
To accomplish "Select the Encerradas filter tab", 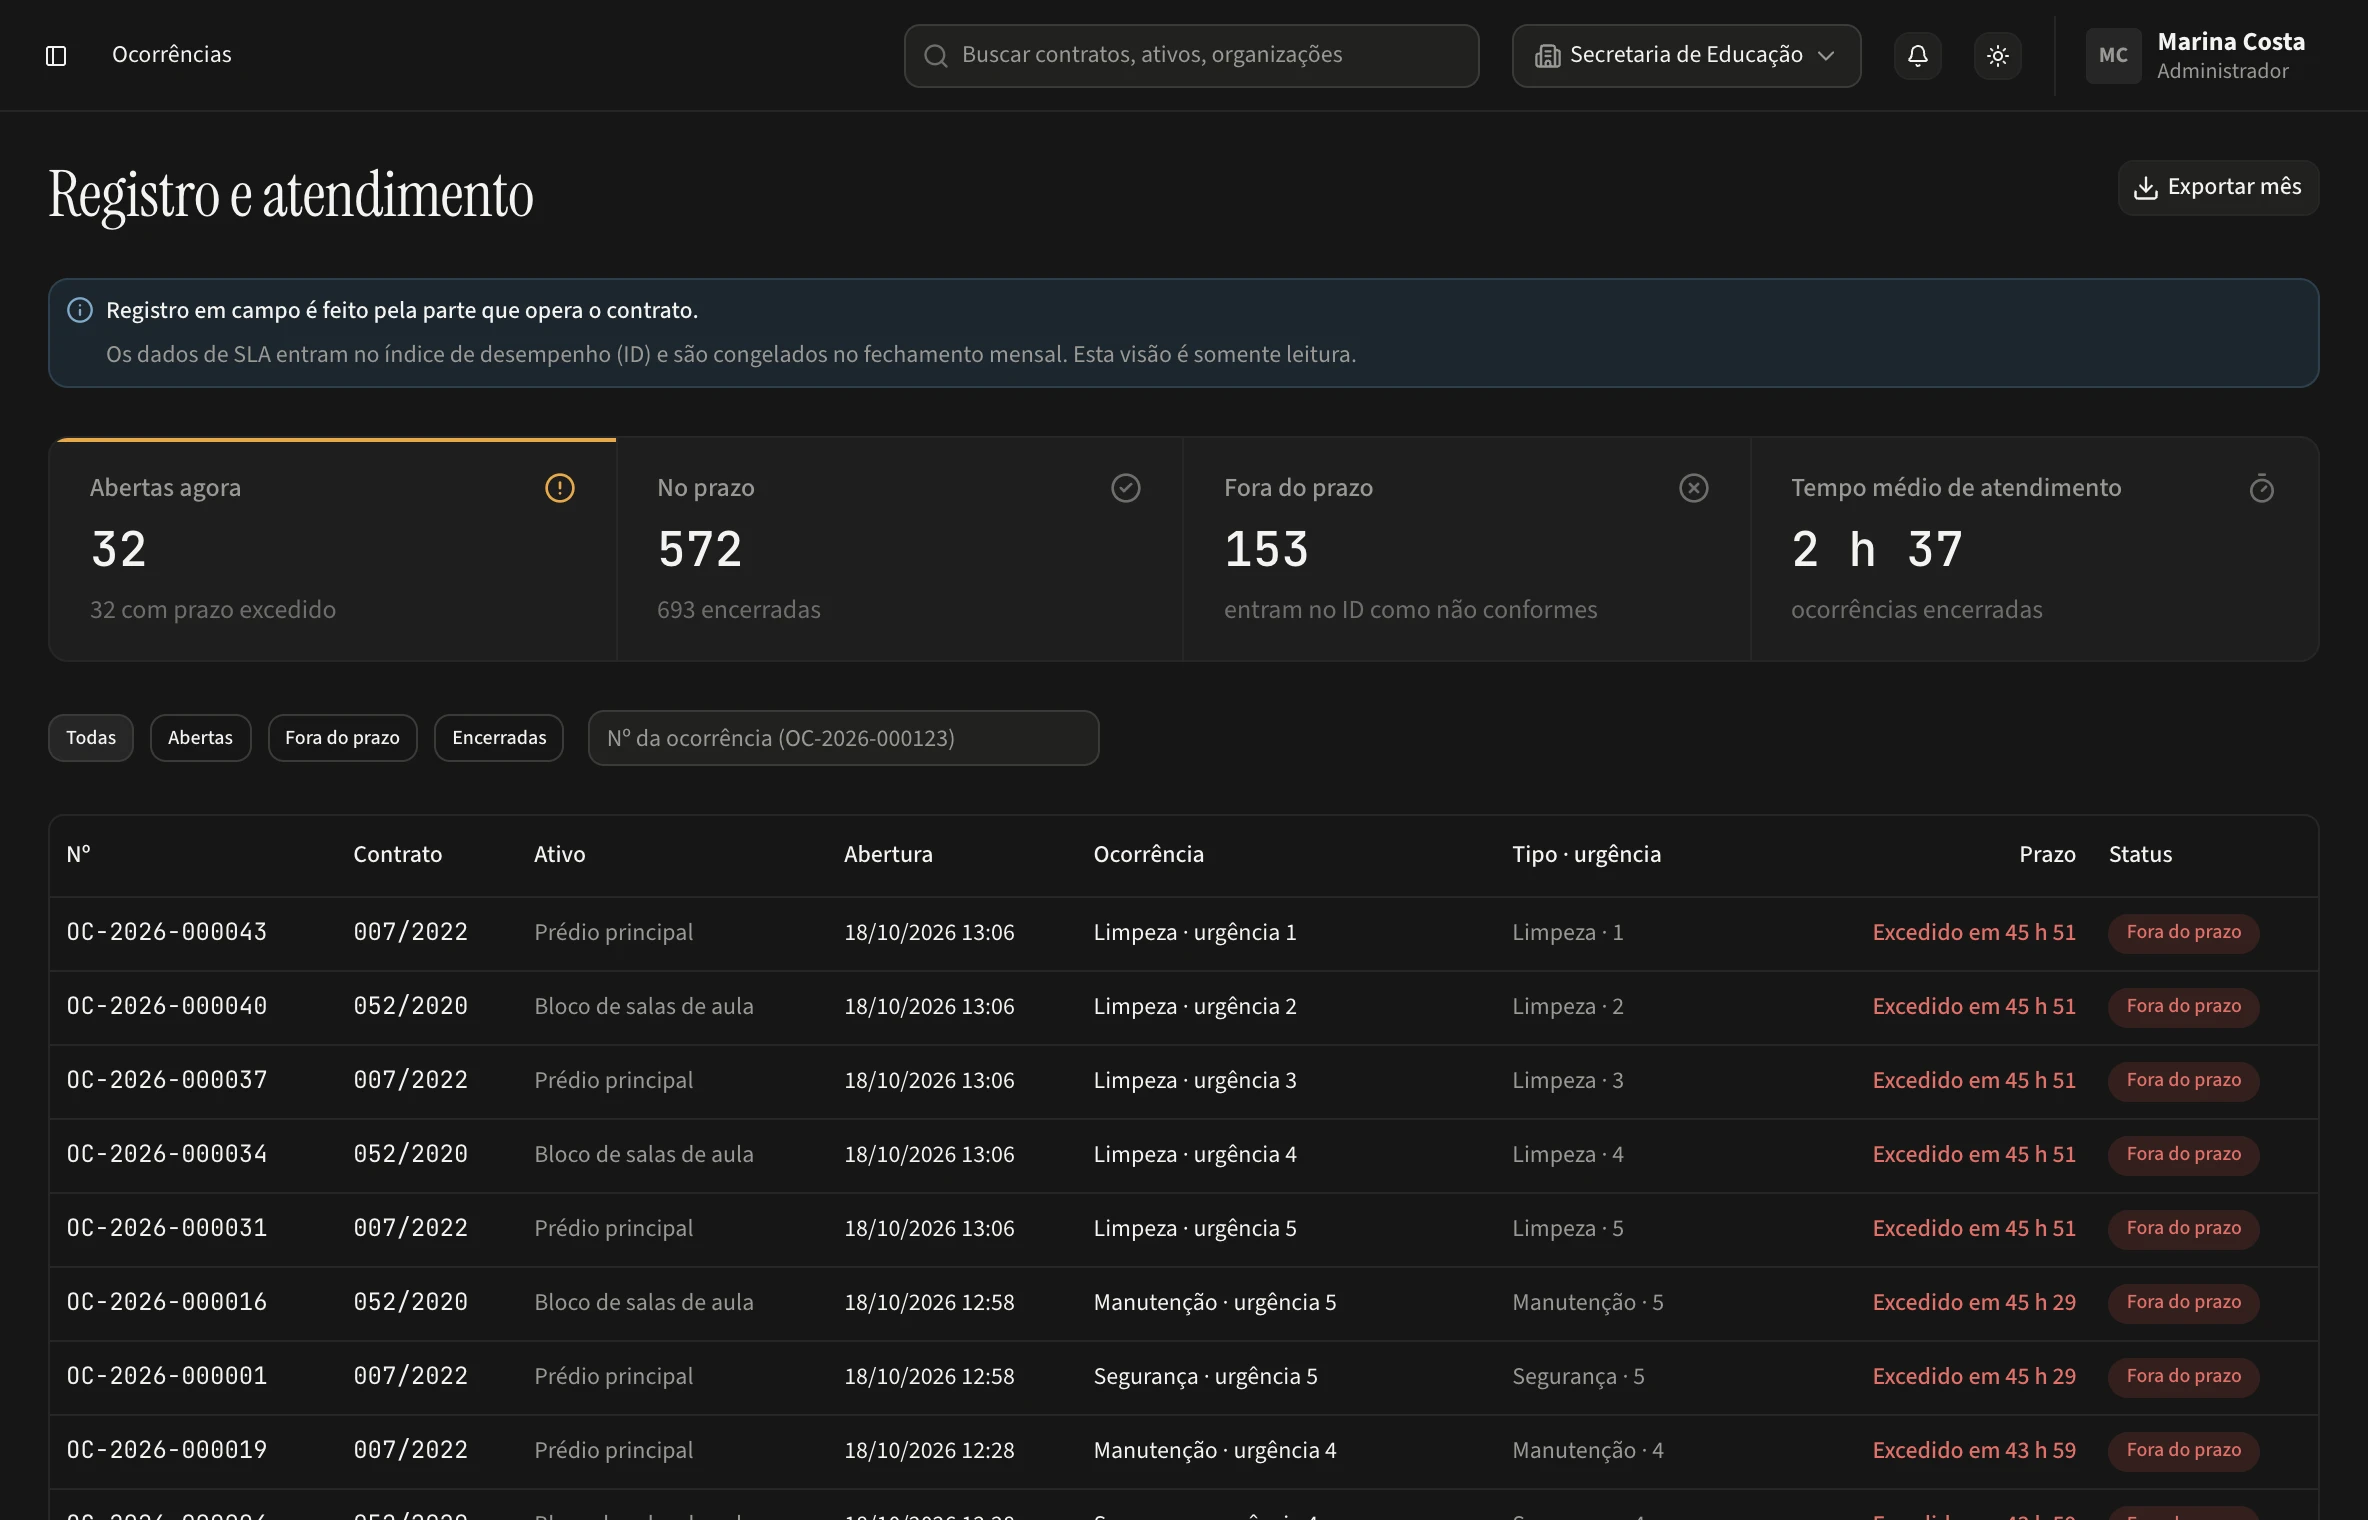I will coord(499,738).
